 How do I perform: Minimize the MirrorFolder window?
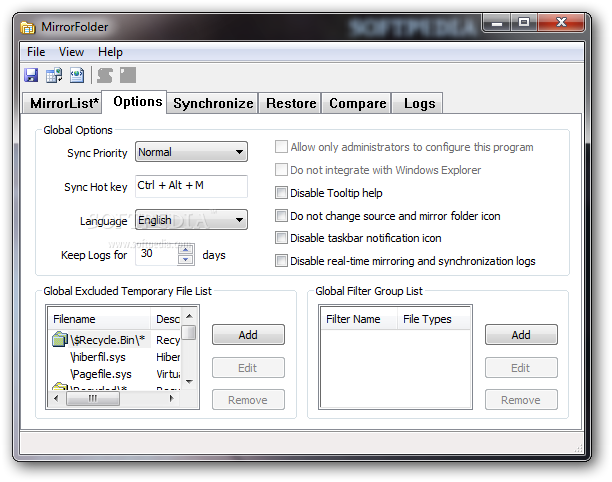tap(497, 23)
